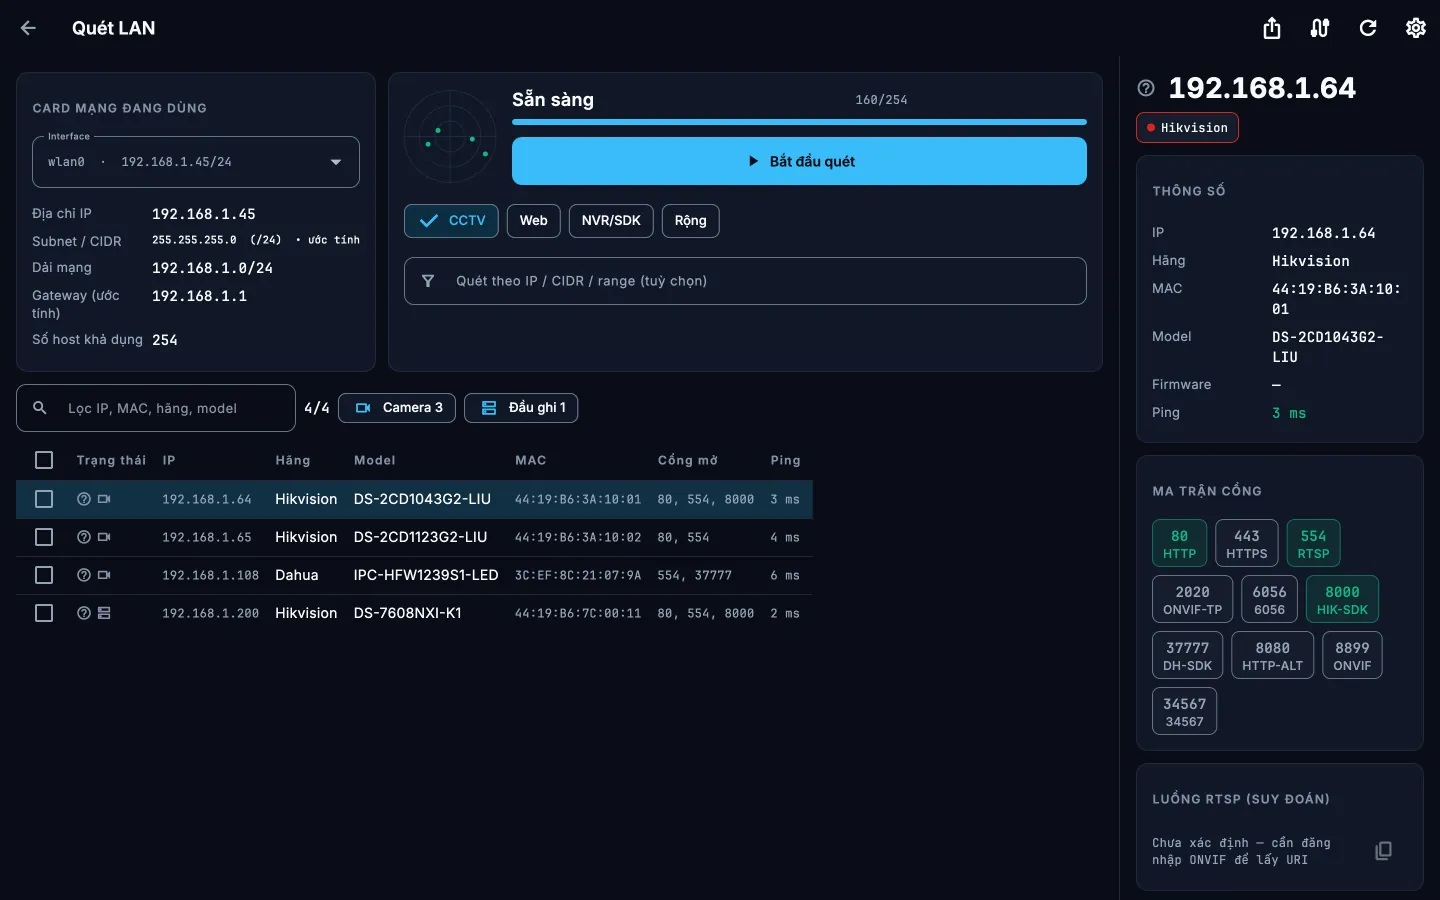Click the 8000 HIK-SDK port tile

(1342, 600)
